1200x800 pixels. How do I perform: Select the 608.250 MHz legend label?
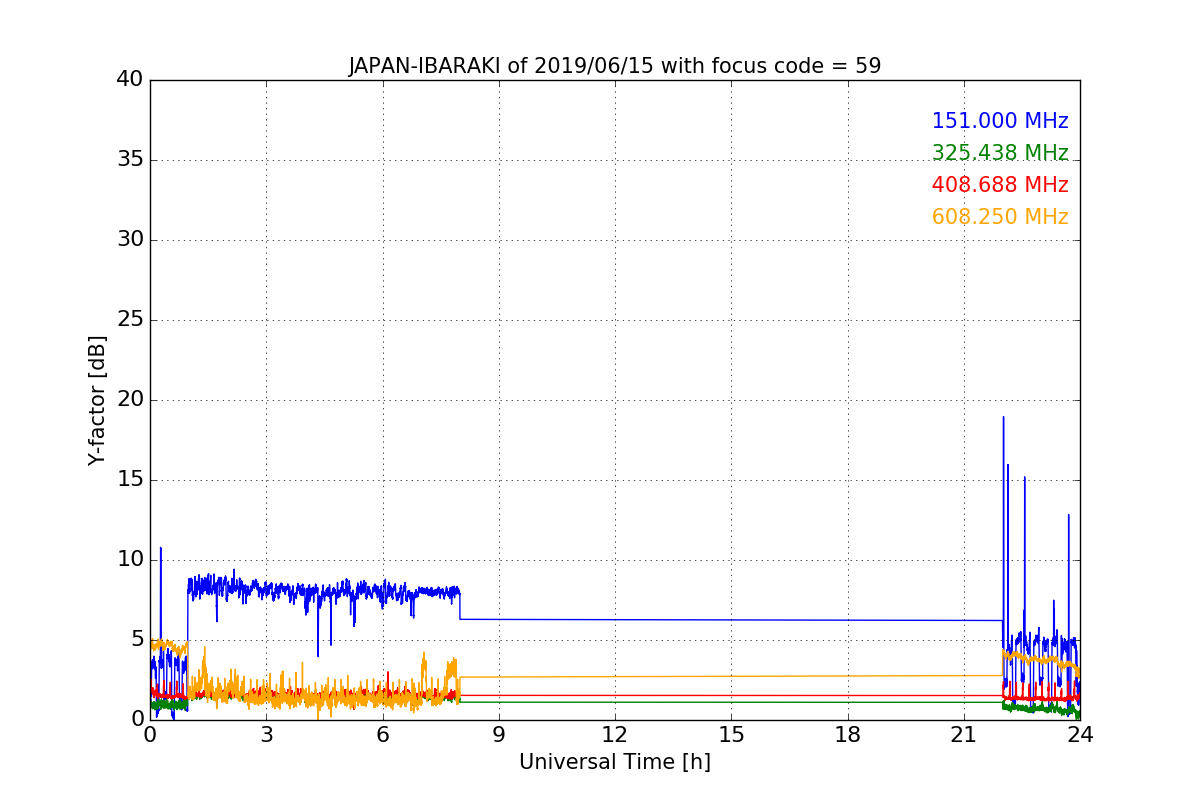click(1000, 217)
